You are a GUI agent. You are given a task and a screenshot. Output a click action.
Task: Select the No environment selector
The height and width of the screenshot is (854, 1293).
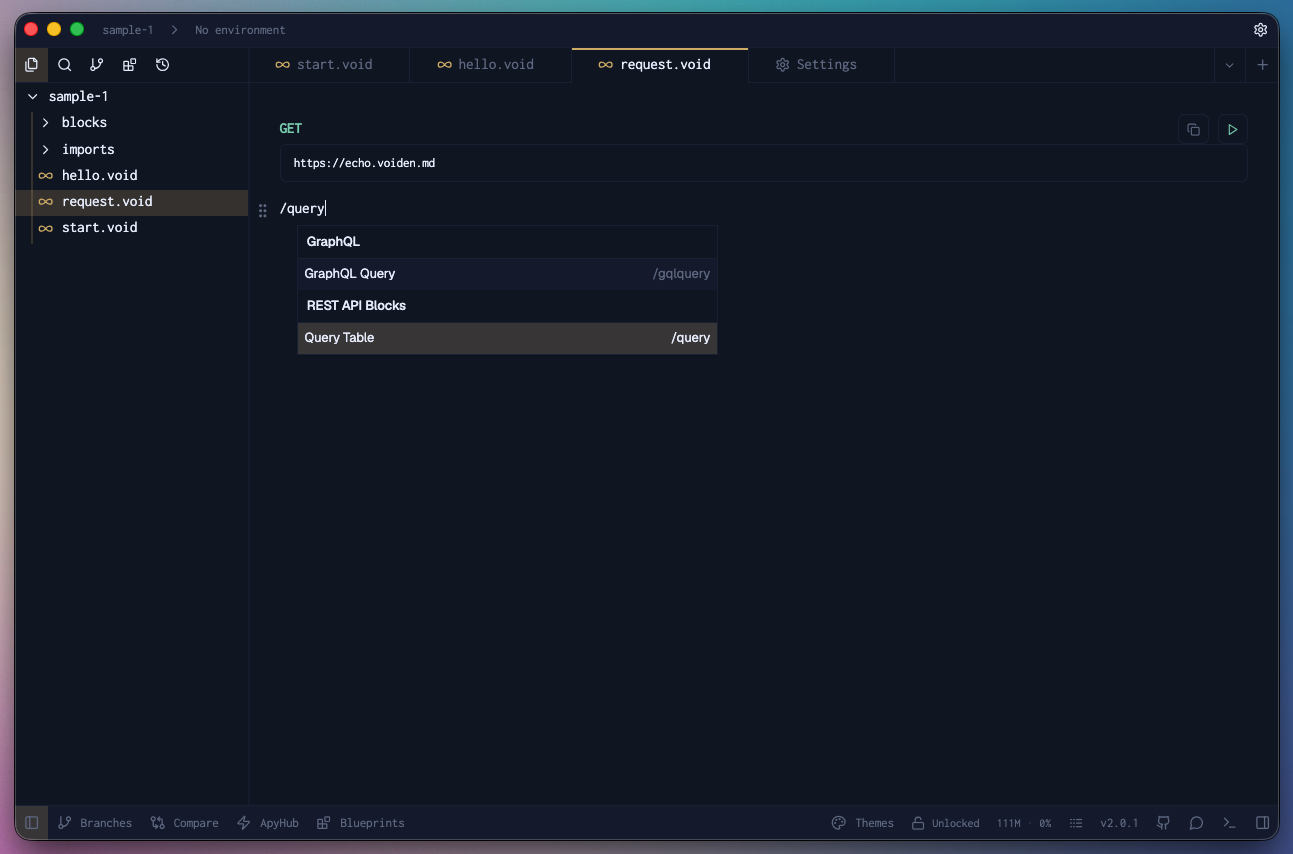[x=240, y=30]
